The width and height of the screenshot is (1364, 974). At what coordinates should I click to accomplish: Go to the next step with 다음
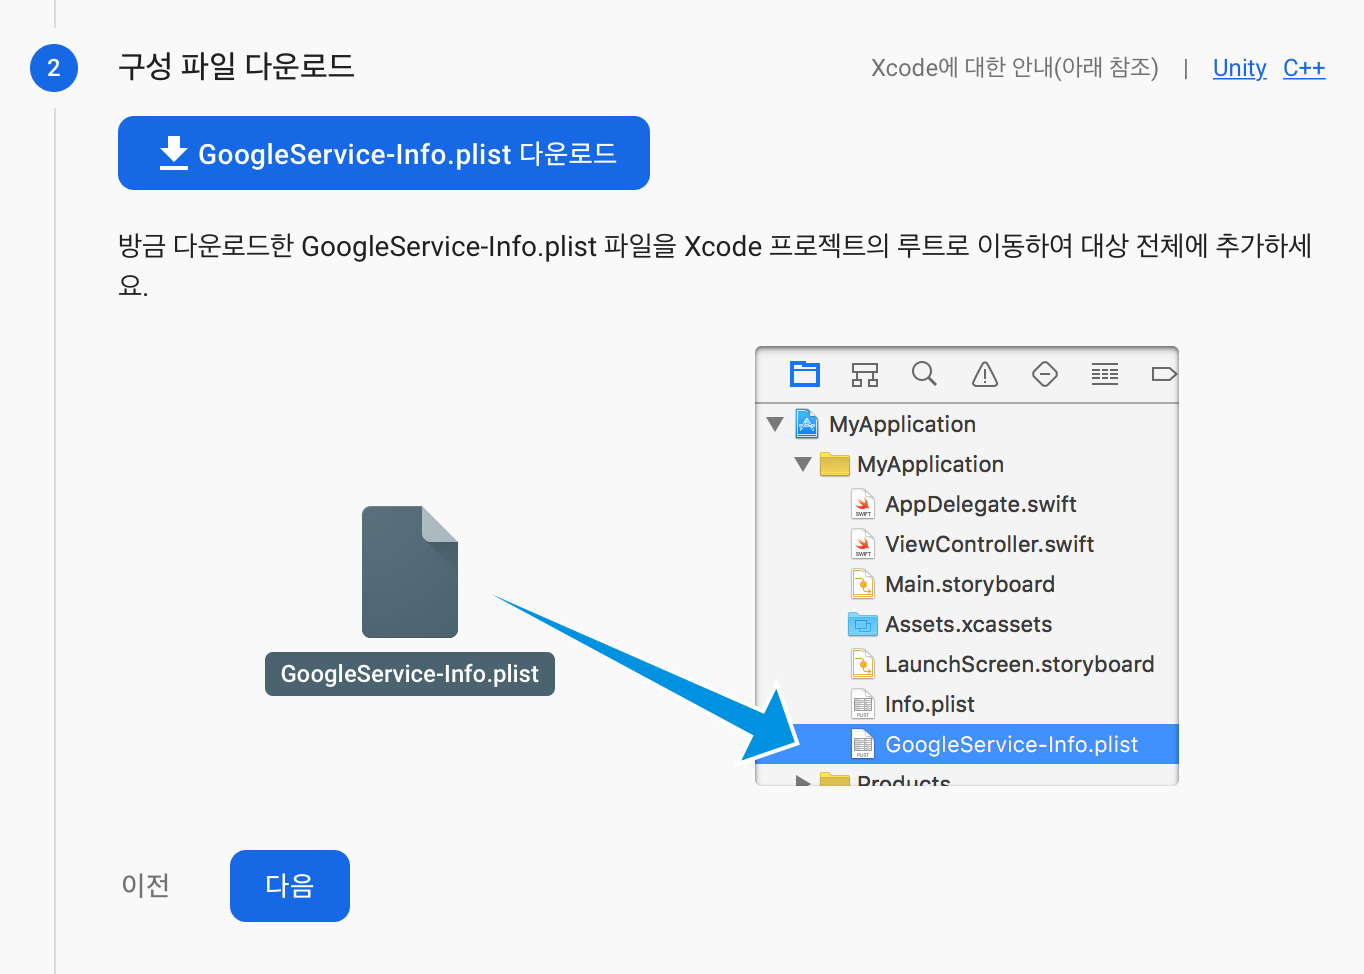(290, 886)
